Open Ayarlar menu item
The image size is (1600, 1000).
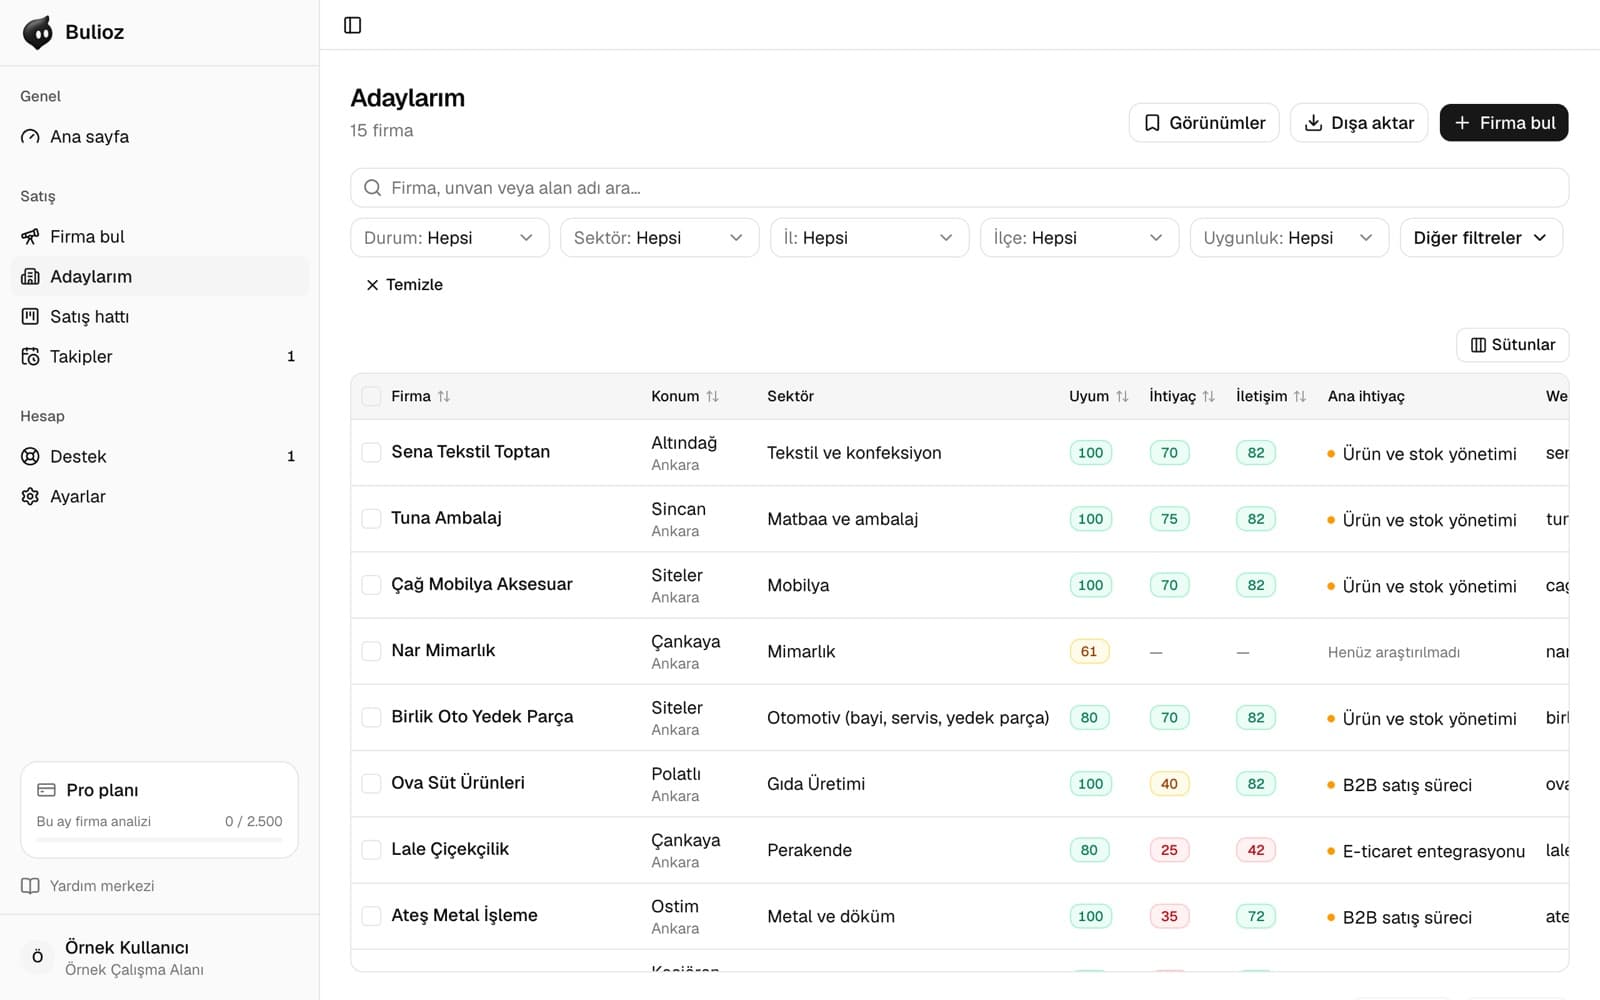(160, 497)
